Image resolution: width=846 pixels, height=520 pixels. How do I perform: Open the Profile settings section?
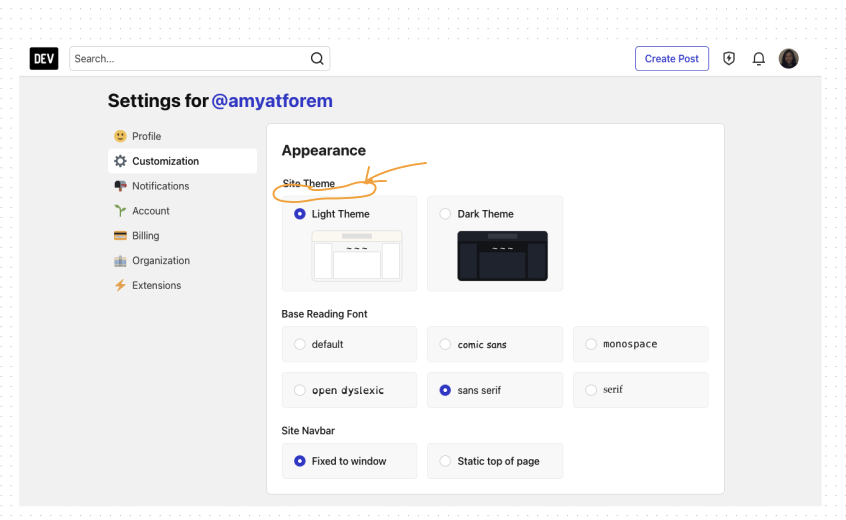tap(182, 136)
